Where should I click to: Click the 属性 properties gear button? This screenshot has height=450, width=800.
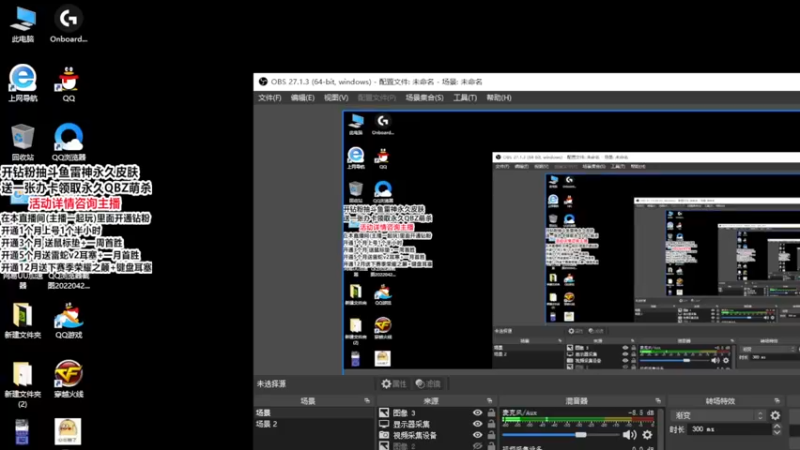click(x=394, y=384)
